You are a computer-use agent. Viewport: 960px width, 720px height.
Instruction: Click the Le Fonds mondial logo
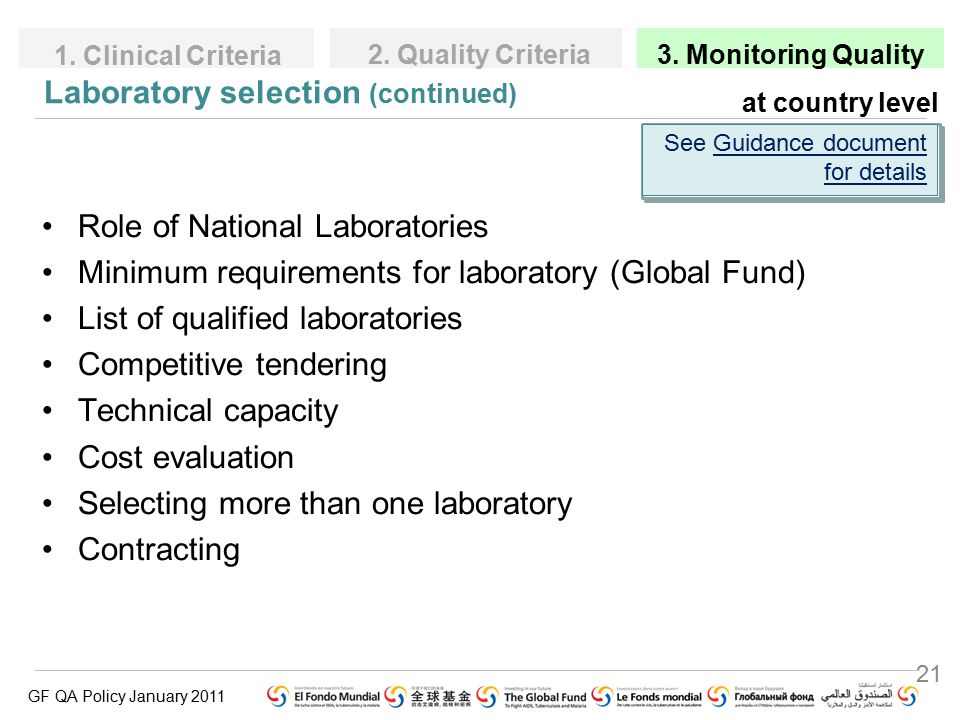click(x=647, y=696)
